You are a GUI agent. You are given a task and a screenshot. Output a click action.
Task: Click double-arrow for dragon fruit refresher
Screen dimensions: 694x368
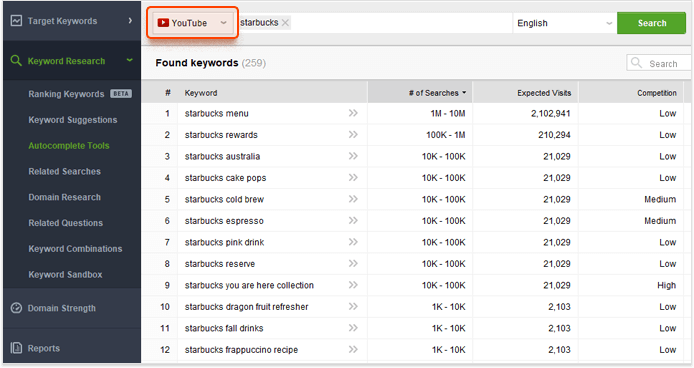pos(353,306)
